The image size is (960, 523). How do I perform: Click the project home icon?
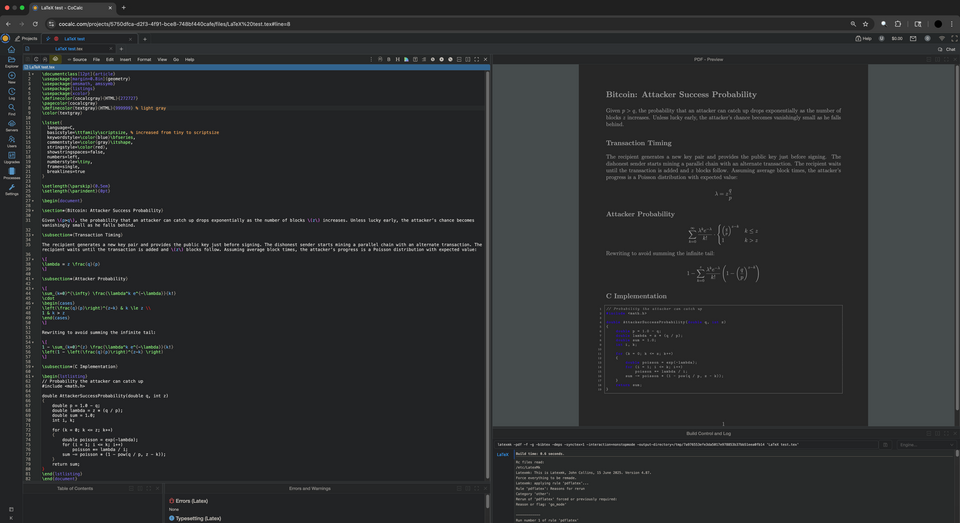click(x=11, y=49)
